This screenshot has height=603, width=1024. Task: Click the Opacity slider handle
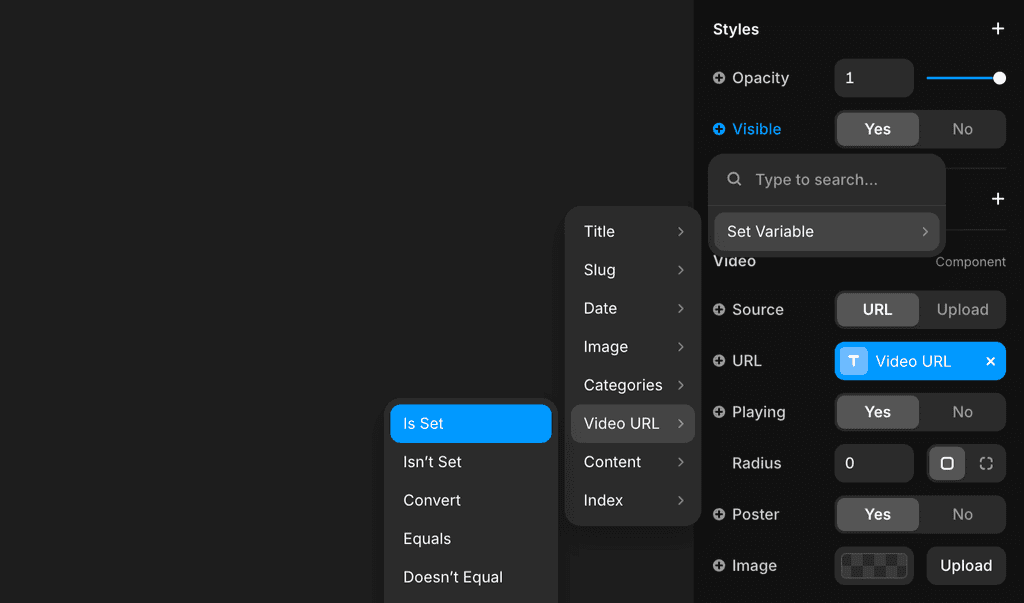tap(999, 77)
